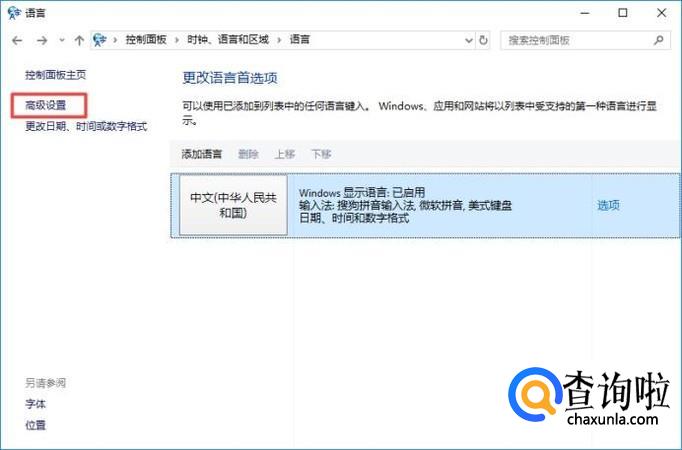
Task: Click the text 日期、时间和数字格式 in language row
Action: tap(354, 218)
